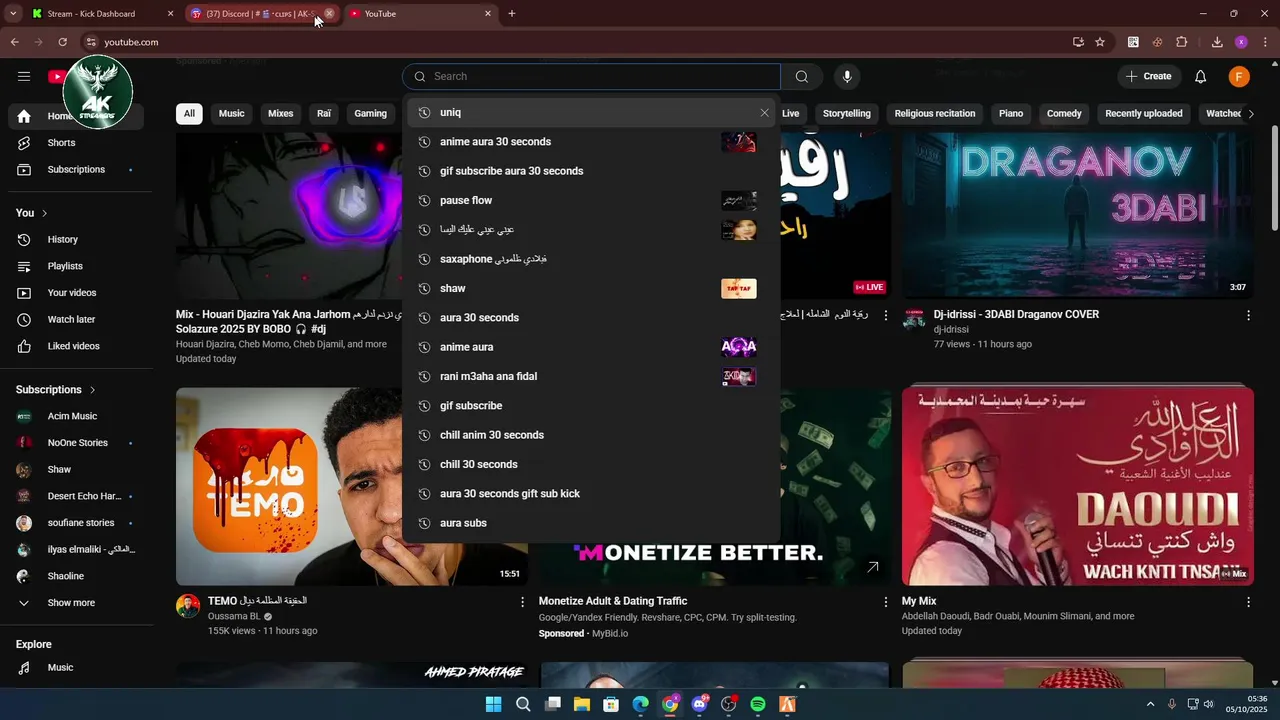This screenshot has height=720, width=1280.
Task: Open the tab search dropdown in browser
Action: 13,14
